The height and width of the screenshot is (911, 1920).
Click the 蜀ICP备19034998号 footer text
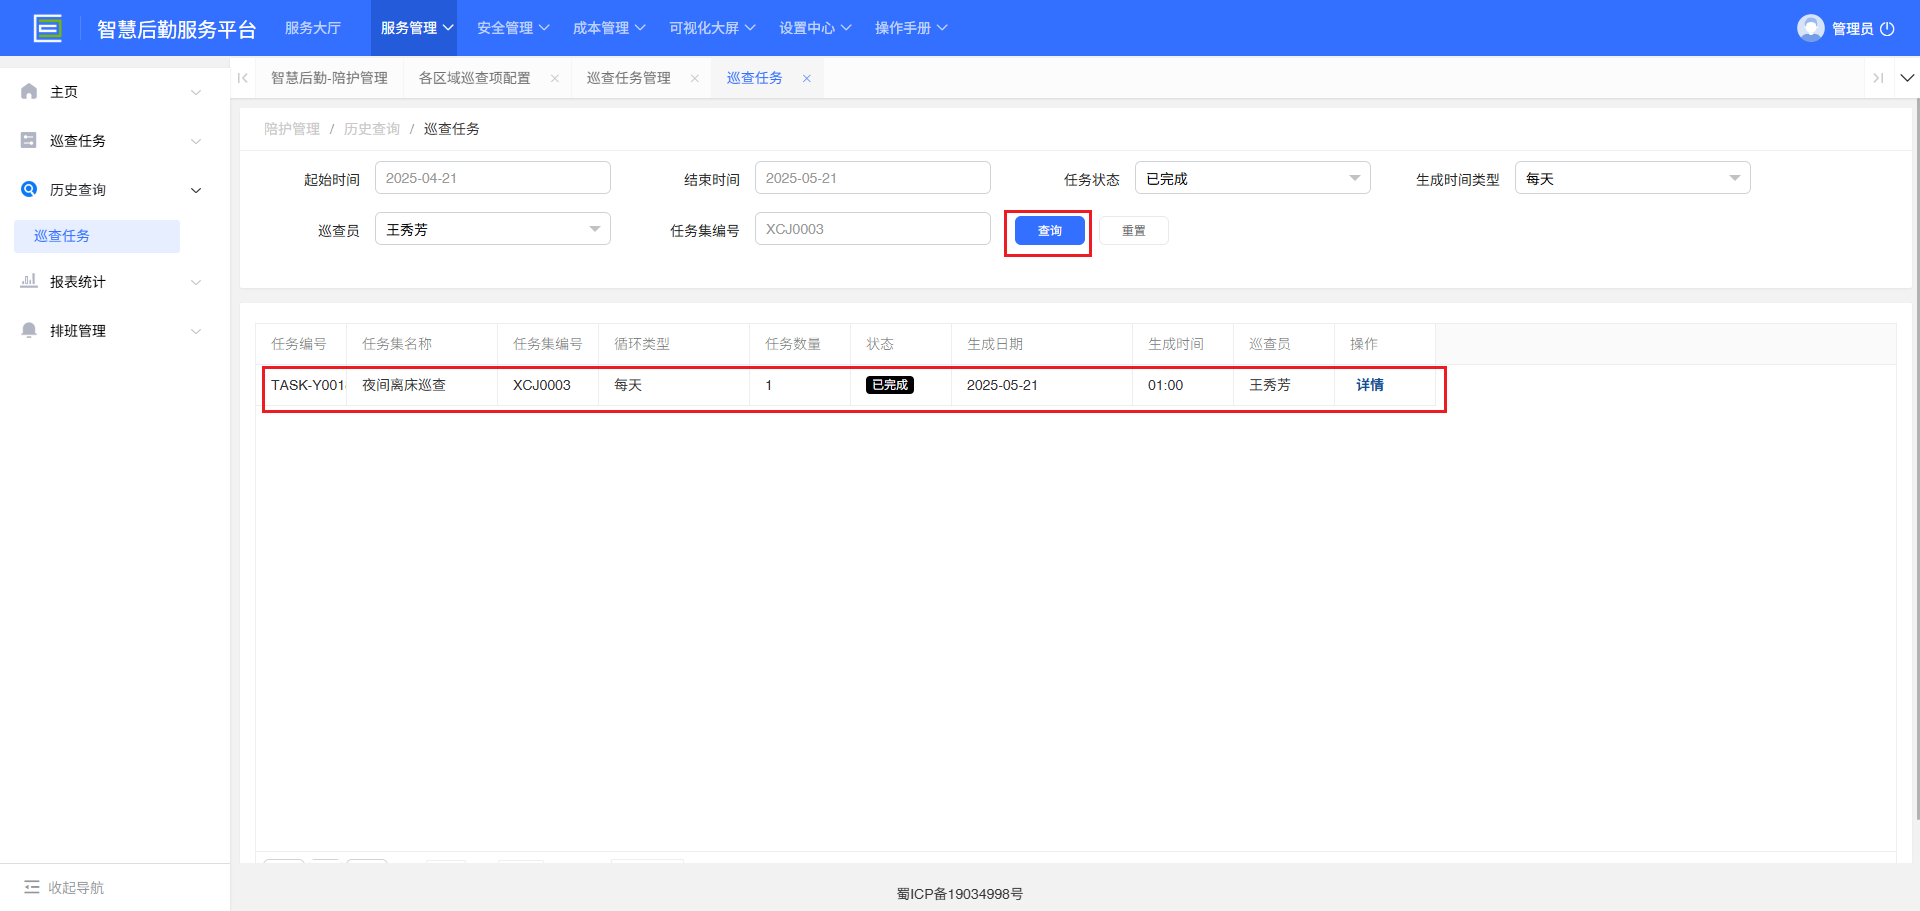coord(960,894)
